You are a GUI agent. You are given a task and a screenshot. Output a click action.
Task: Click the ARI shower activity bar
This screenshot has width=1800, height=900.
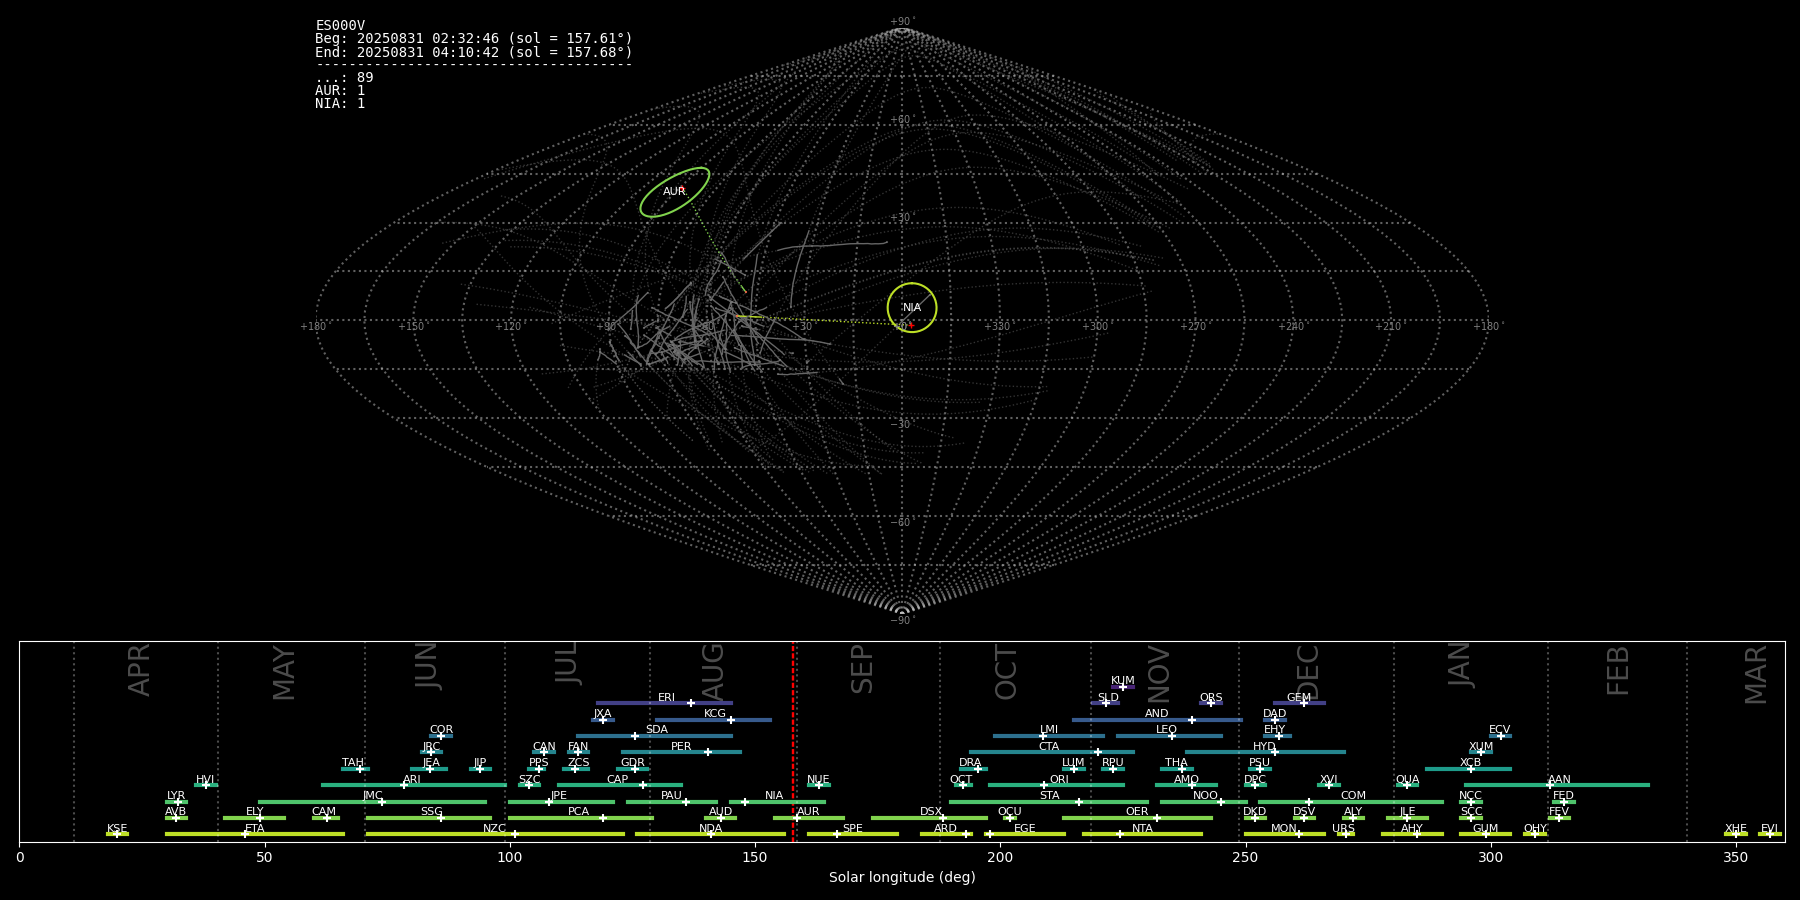pos(414,785)
